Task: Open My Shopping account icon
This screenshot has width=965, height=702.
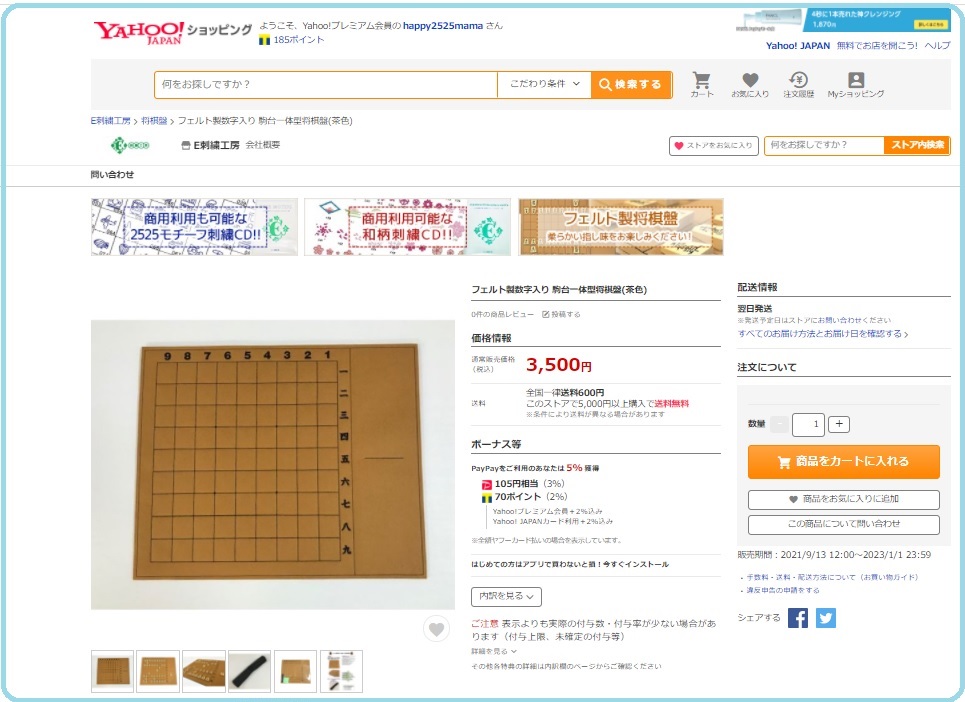Action: coord(855,84)
